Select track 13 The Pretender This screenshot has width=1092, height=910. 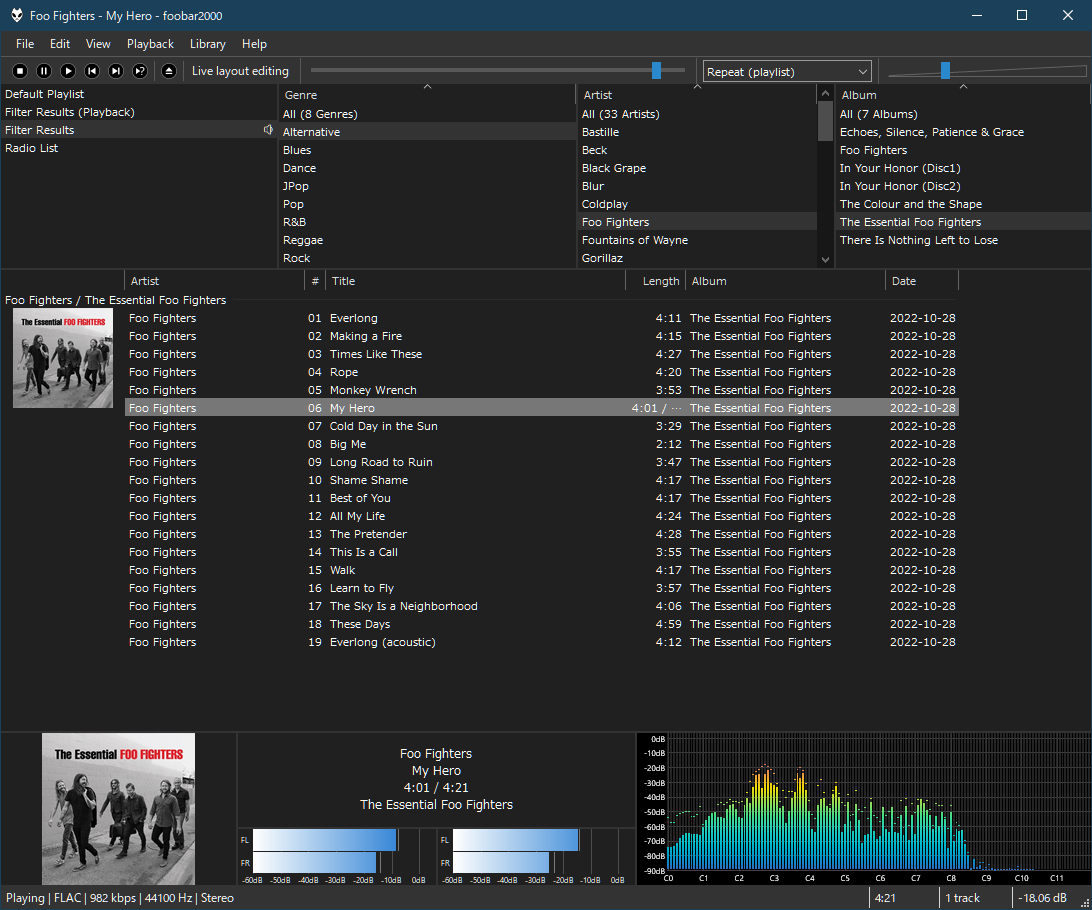(542, 535)
